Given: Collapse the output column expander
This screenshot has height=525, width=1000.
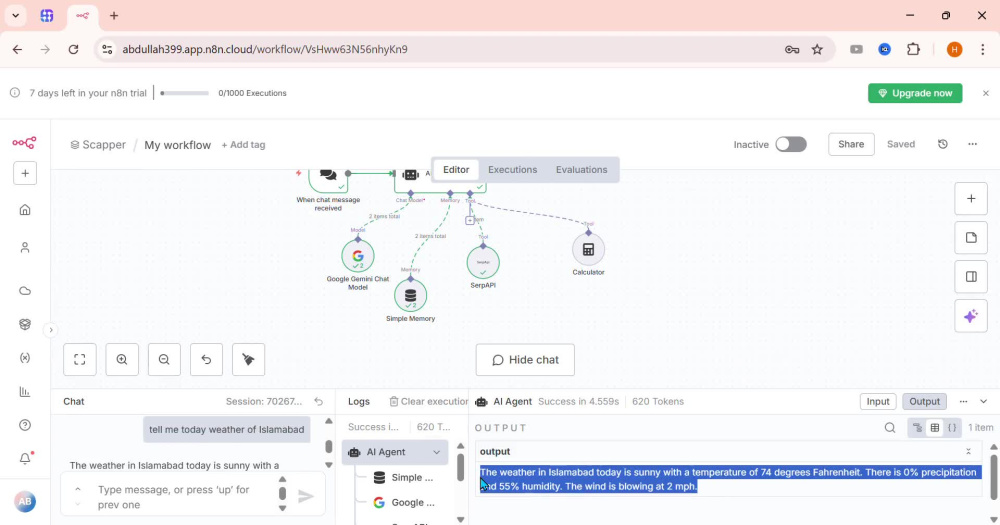Looking at the screenshot, I should tap(968, 452).
